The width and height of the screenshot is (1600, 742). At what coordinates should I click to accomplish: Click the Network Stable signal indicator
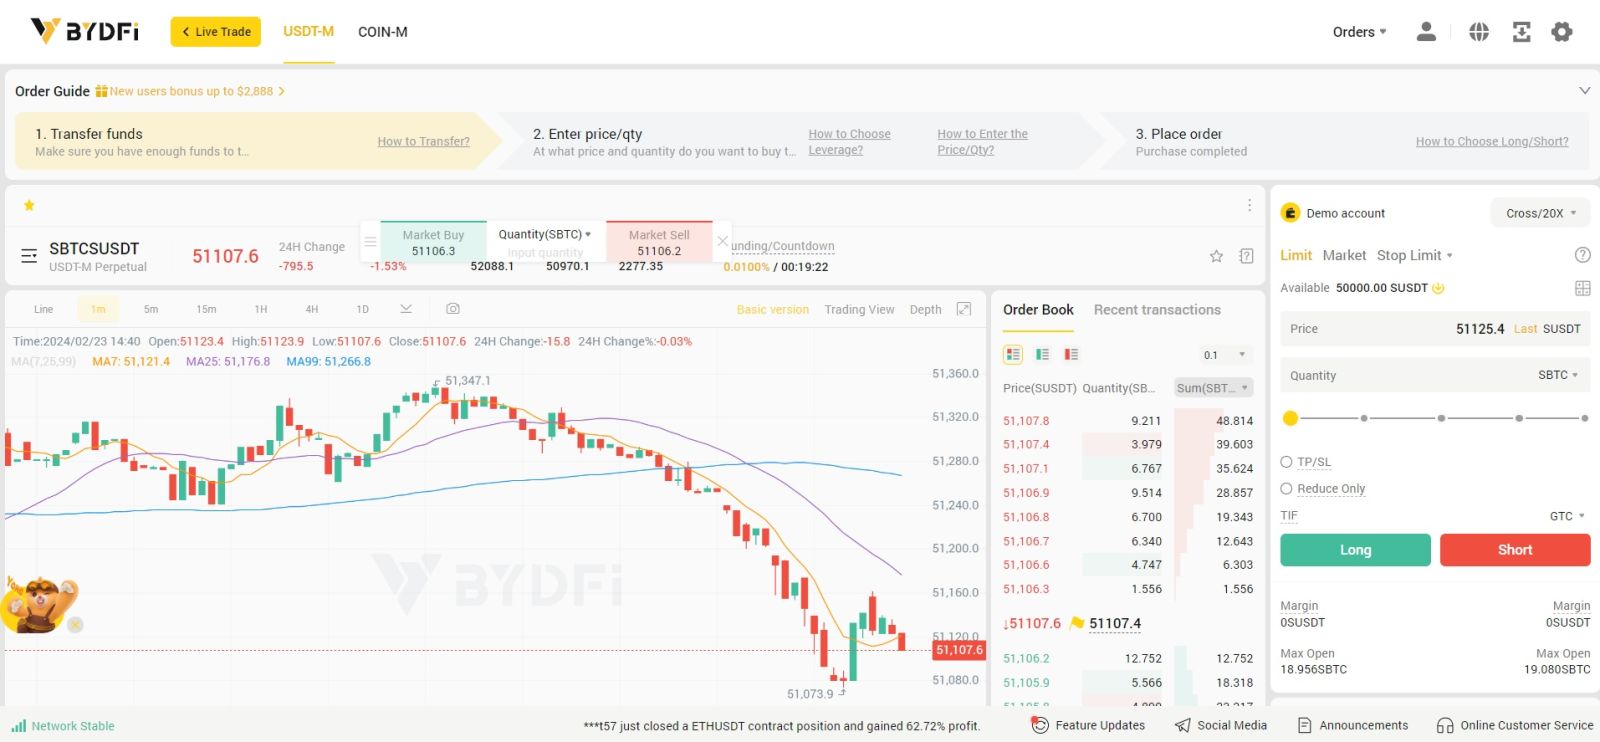[x=63, y=726]
